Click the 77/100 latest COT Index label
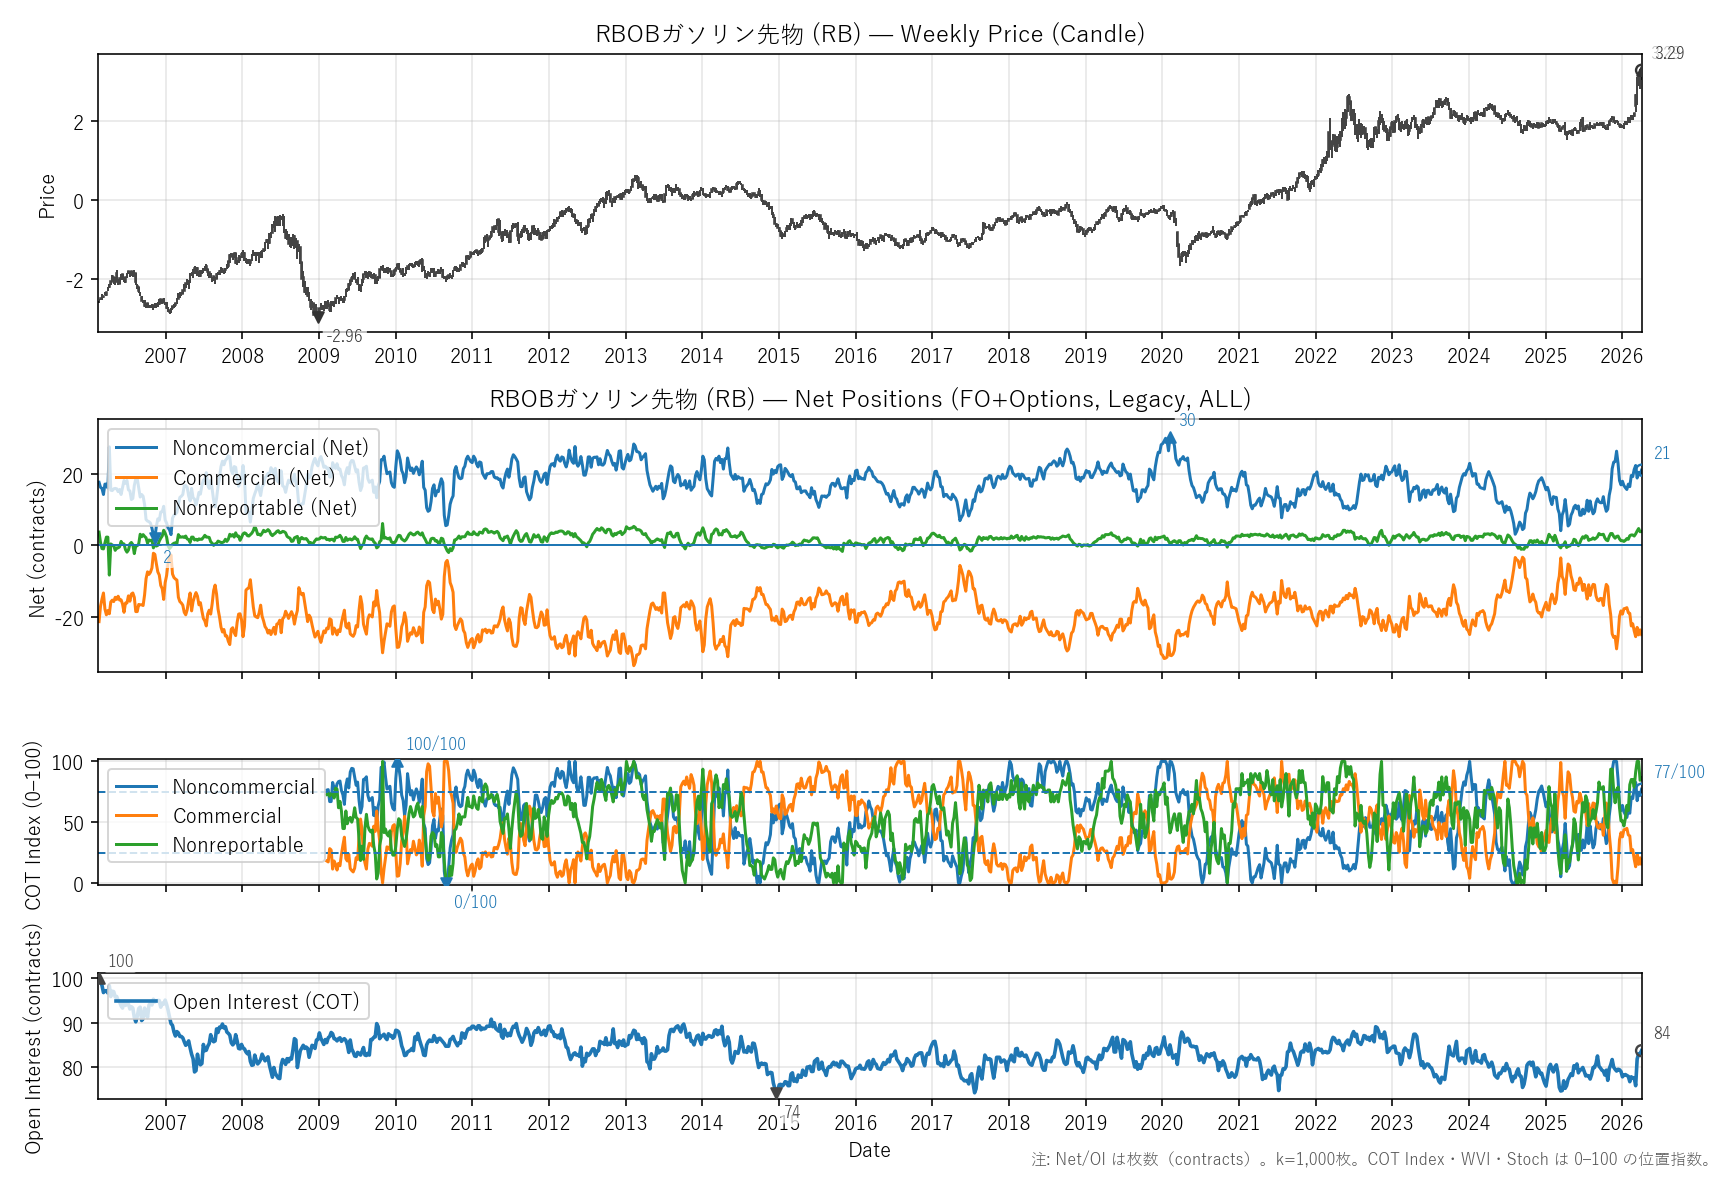 click(x=1678, y=772)
